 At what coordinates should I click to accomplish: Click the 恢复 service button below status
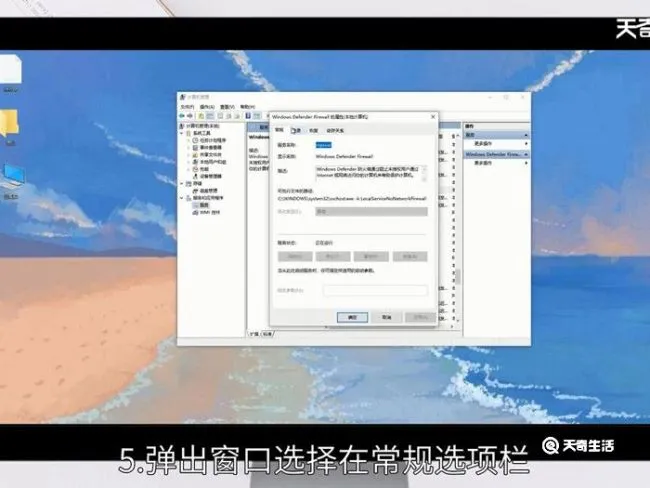point(410,257)
